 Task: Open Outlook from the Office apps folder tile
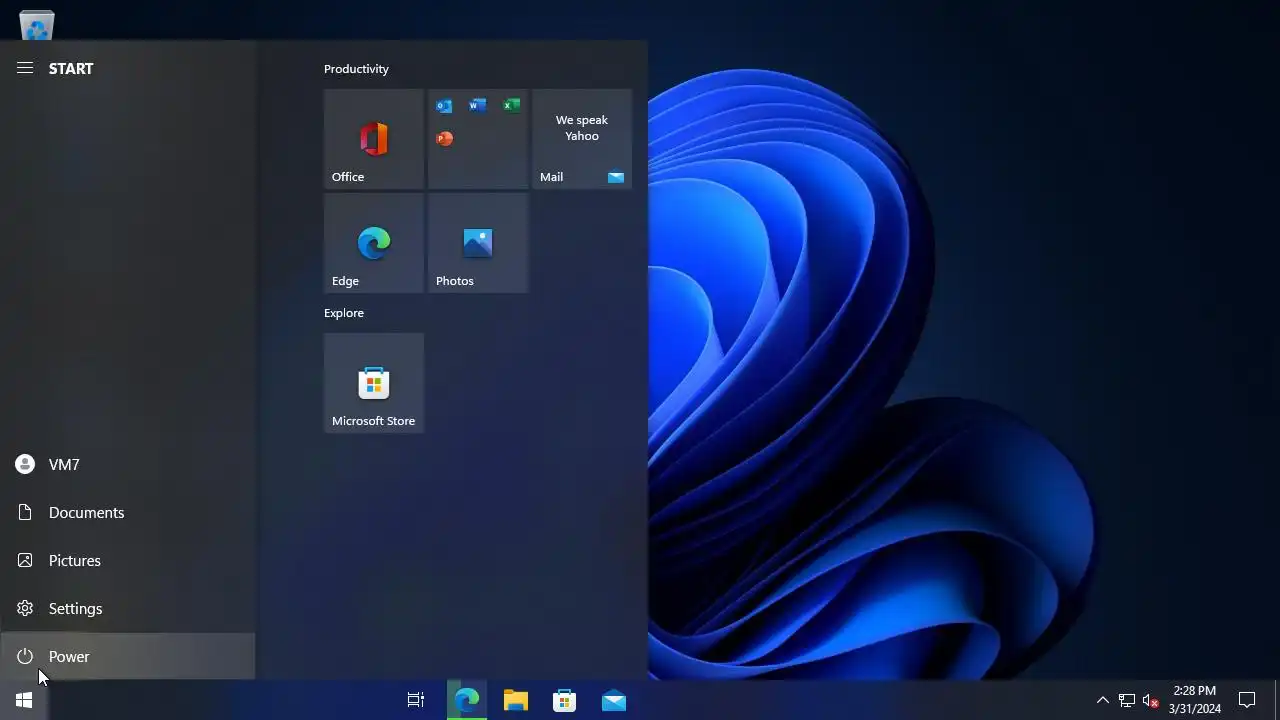[444, 106]
